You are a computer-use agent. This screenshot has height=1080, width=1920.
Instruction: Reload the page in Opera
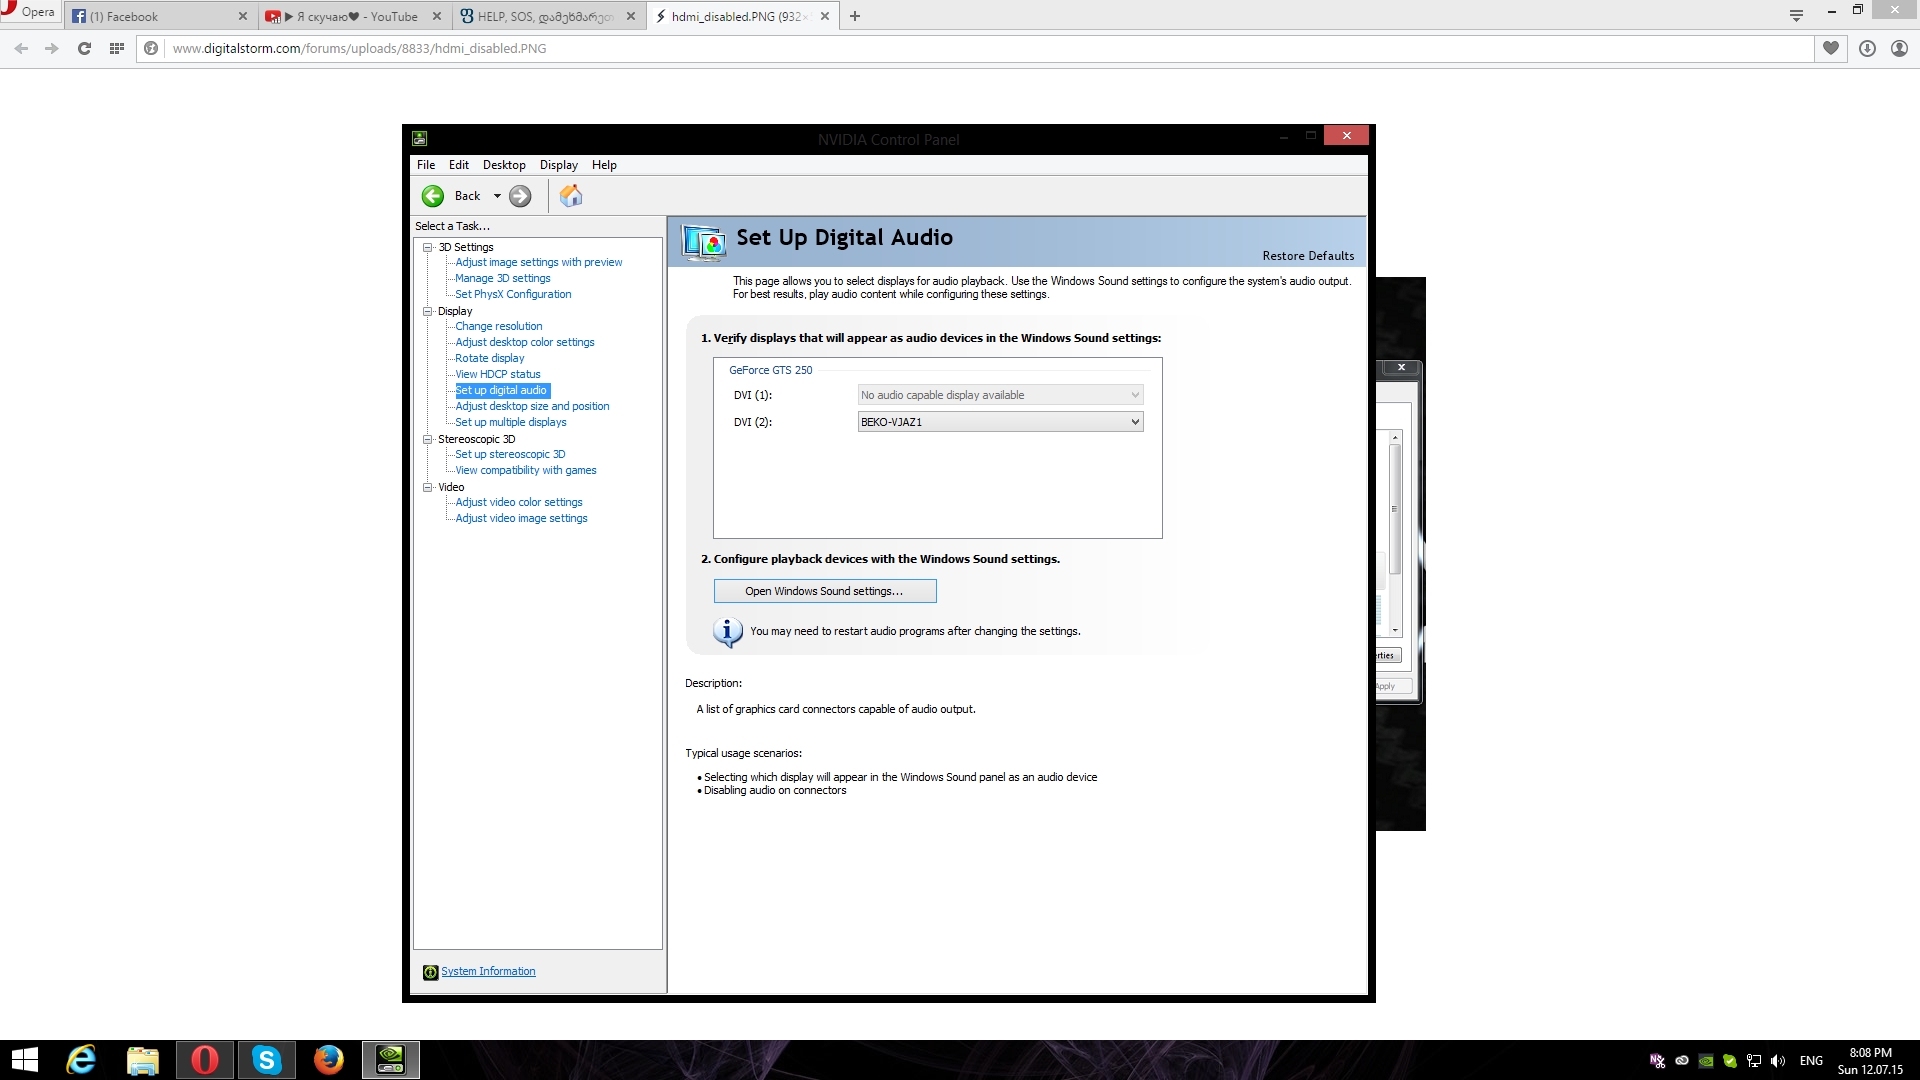85,48
